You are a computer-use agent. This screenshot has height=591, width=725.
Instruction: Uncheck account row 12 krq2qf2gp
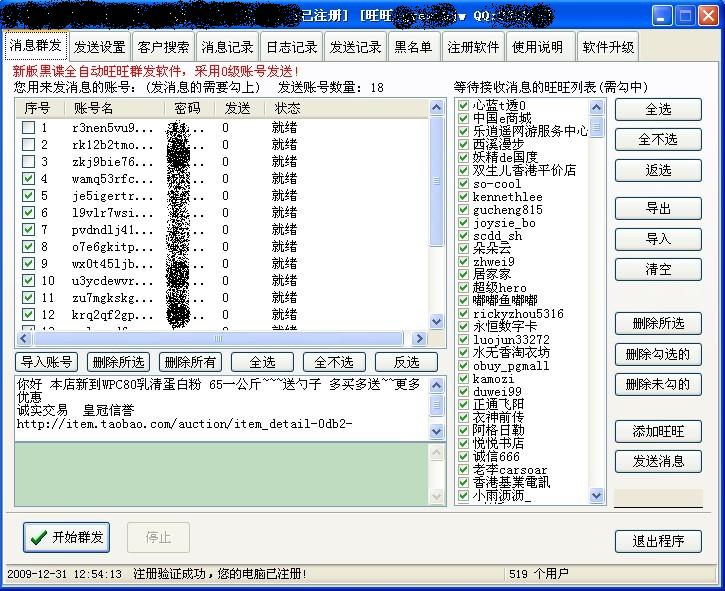[28, 314]
